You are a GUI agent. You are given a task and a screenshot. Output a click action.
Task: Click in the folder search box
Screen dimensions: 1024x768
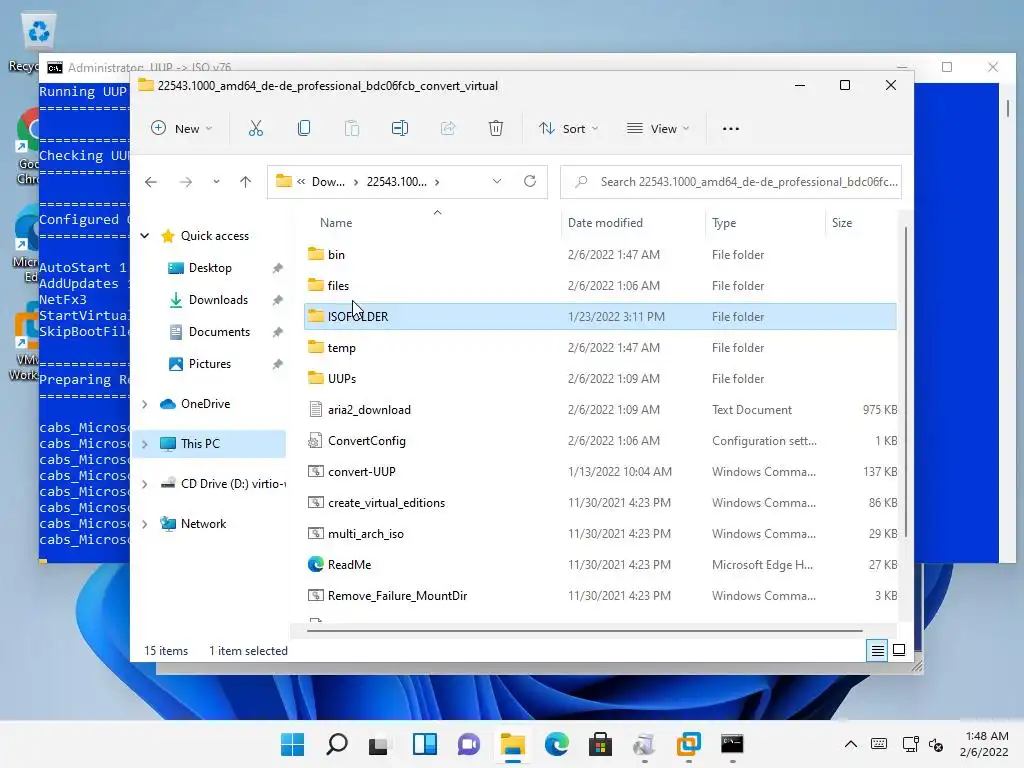[731, 182]
